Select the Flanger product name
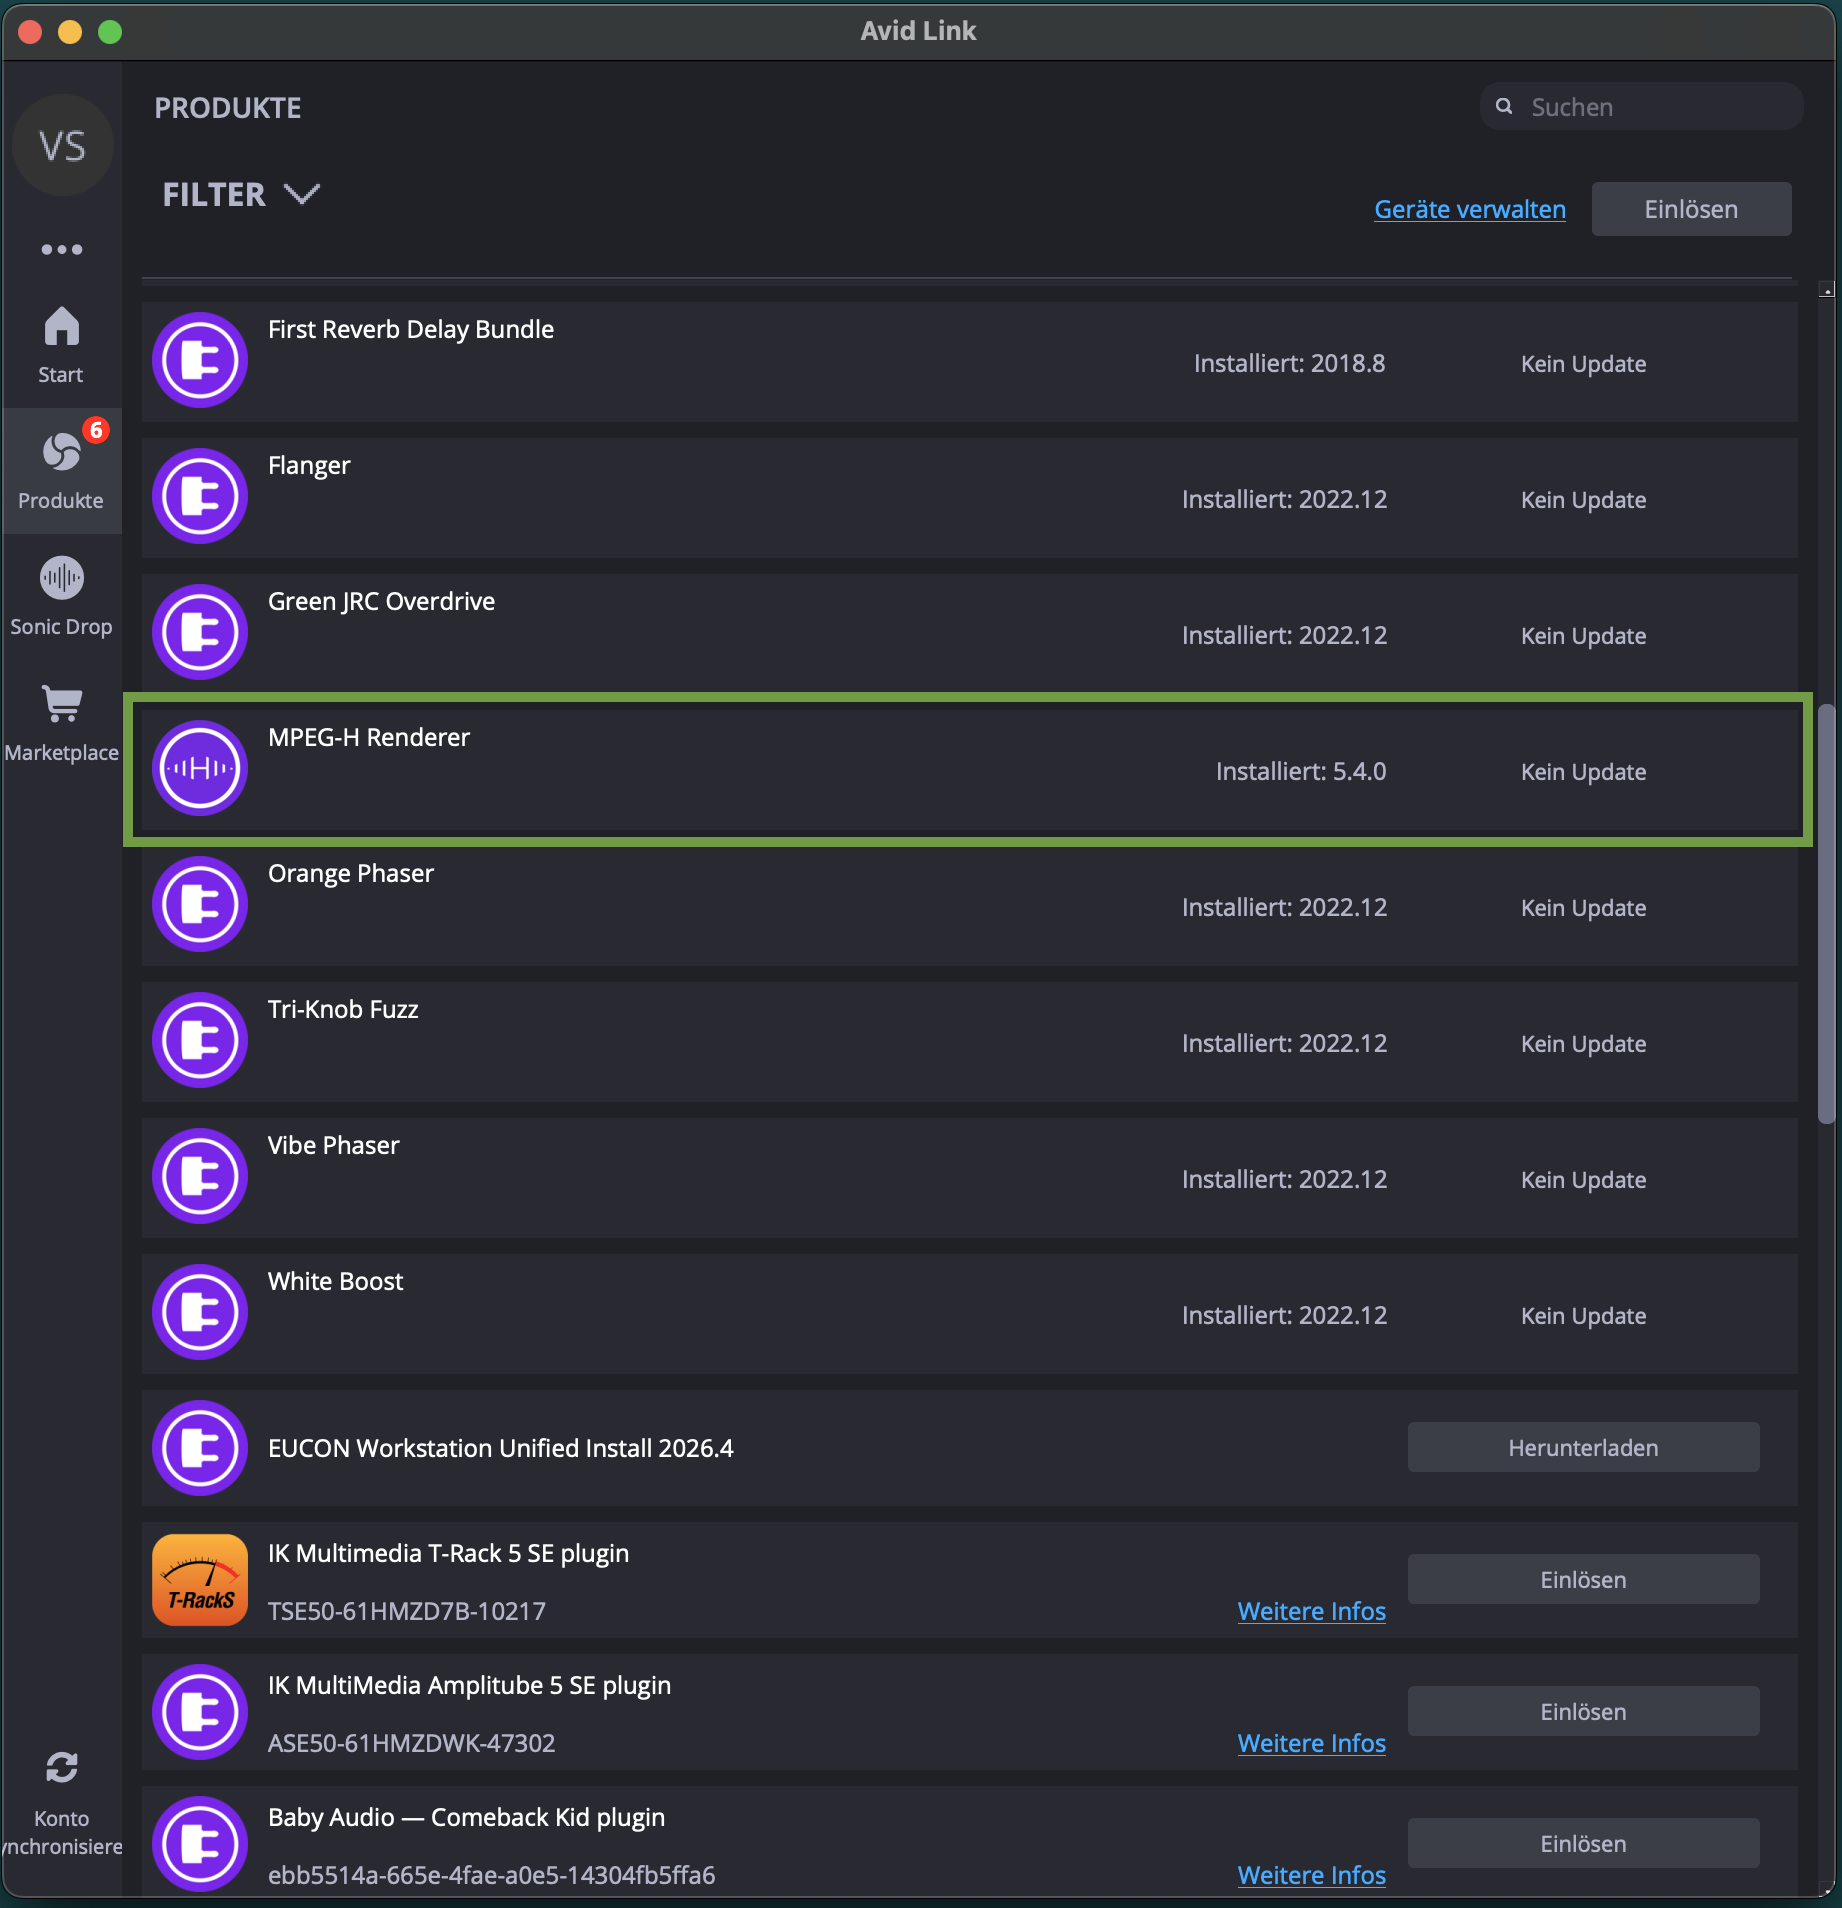Screen dimensions: 1842x1908 (309, 465)
